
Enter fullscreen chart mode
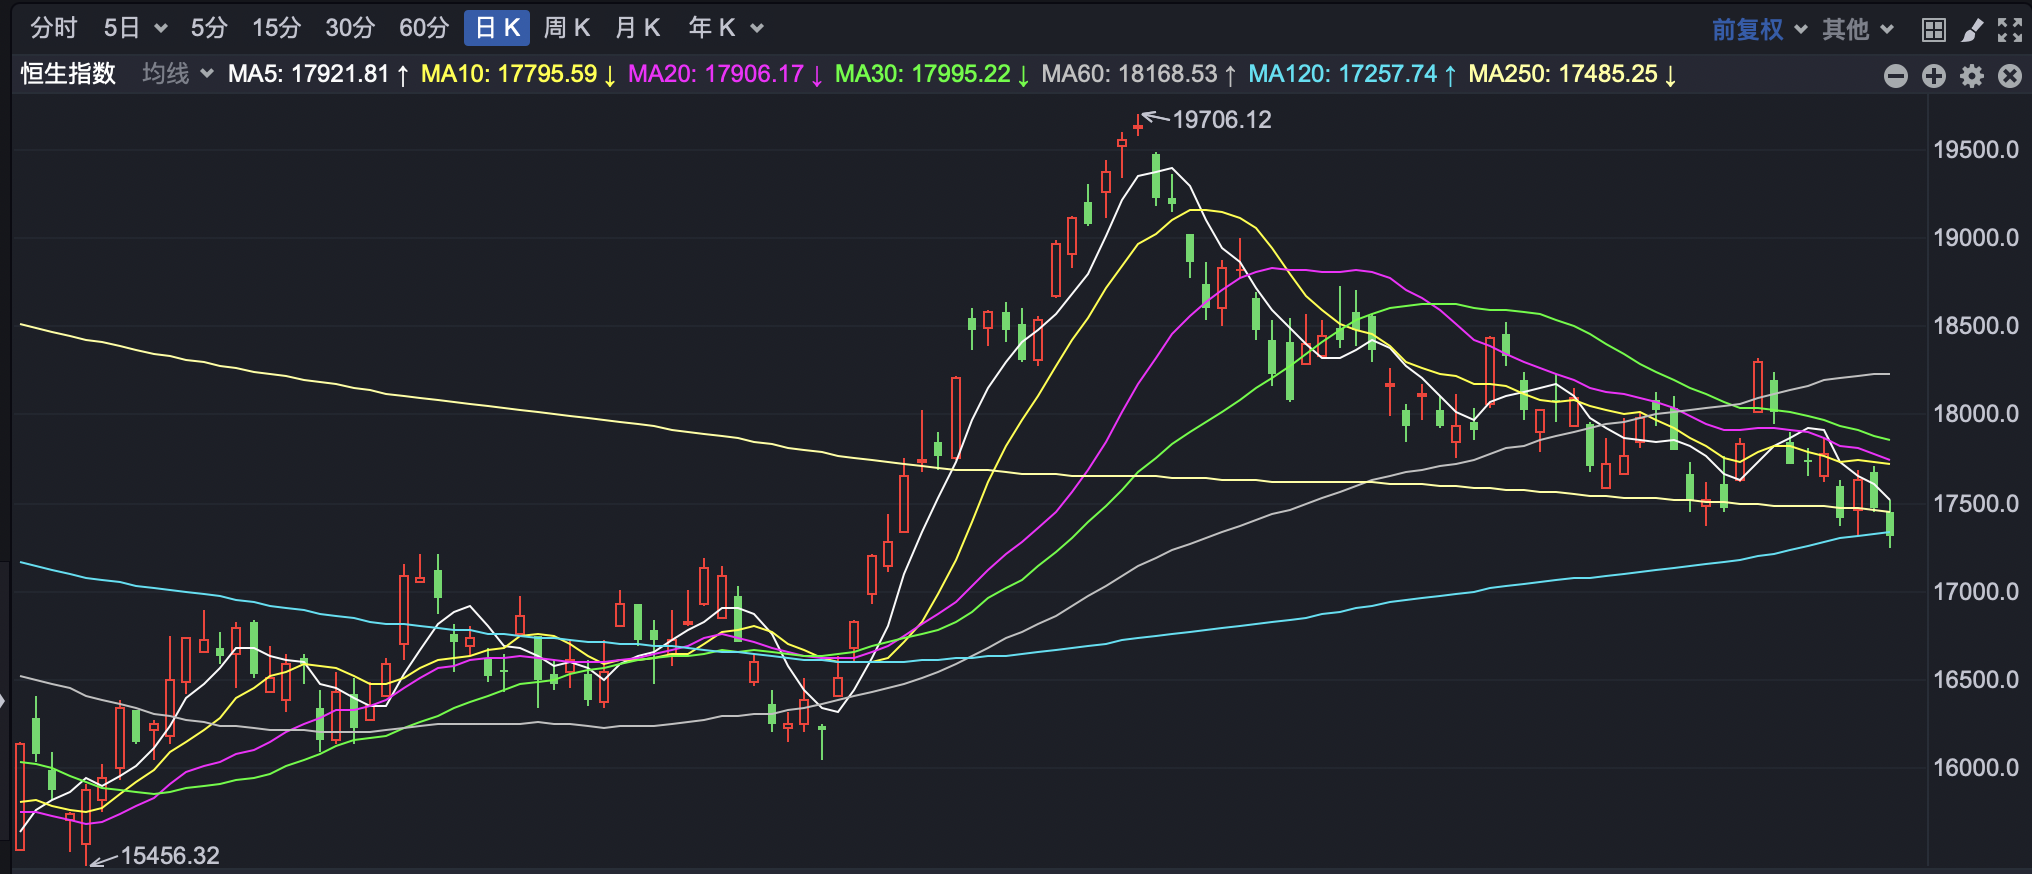tap(2010, 30)
